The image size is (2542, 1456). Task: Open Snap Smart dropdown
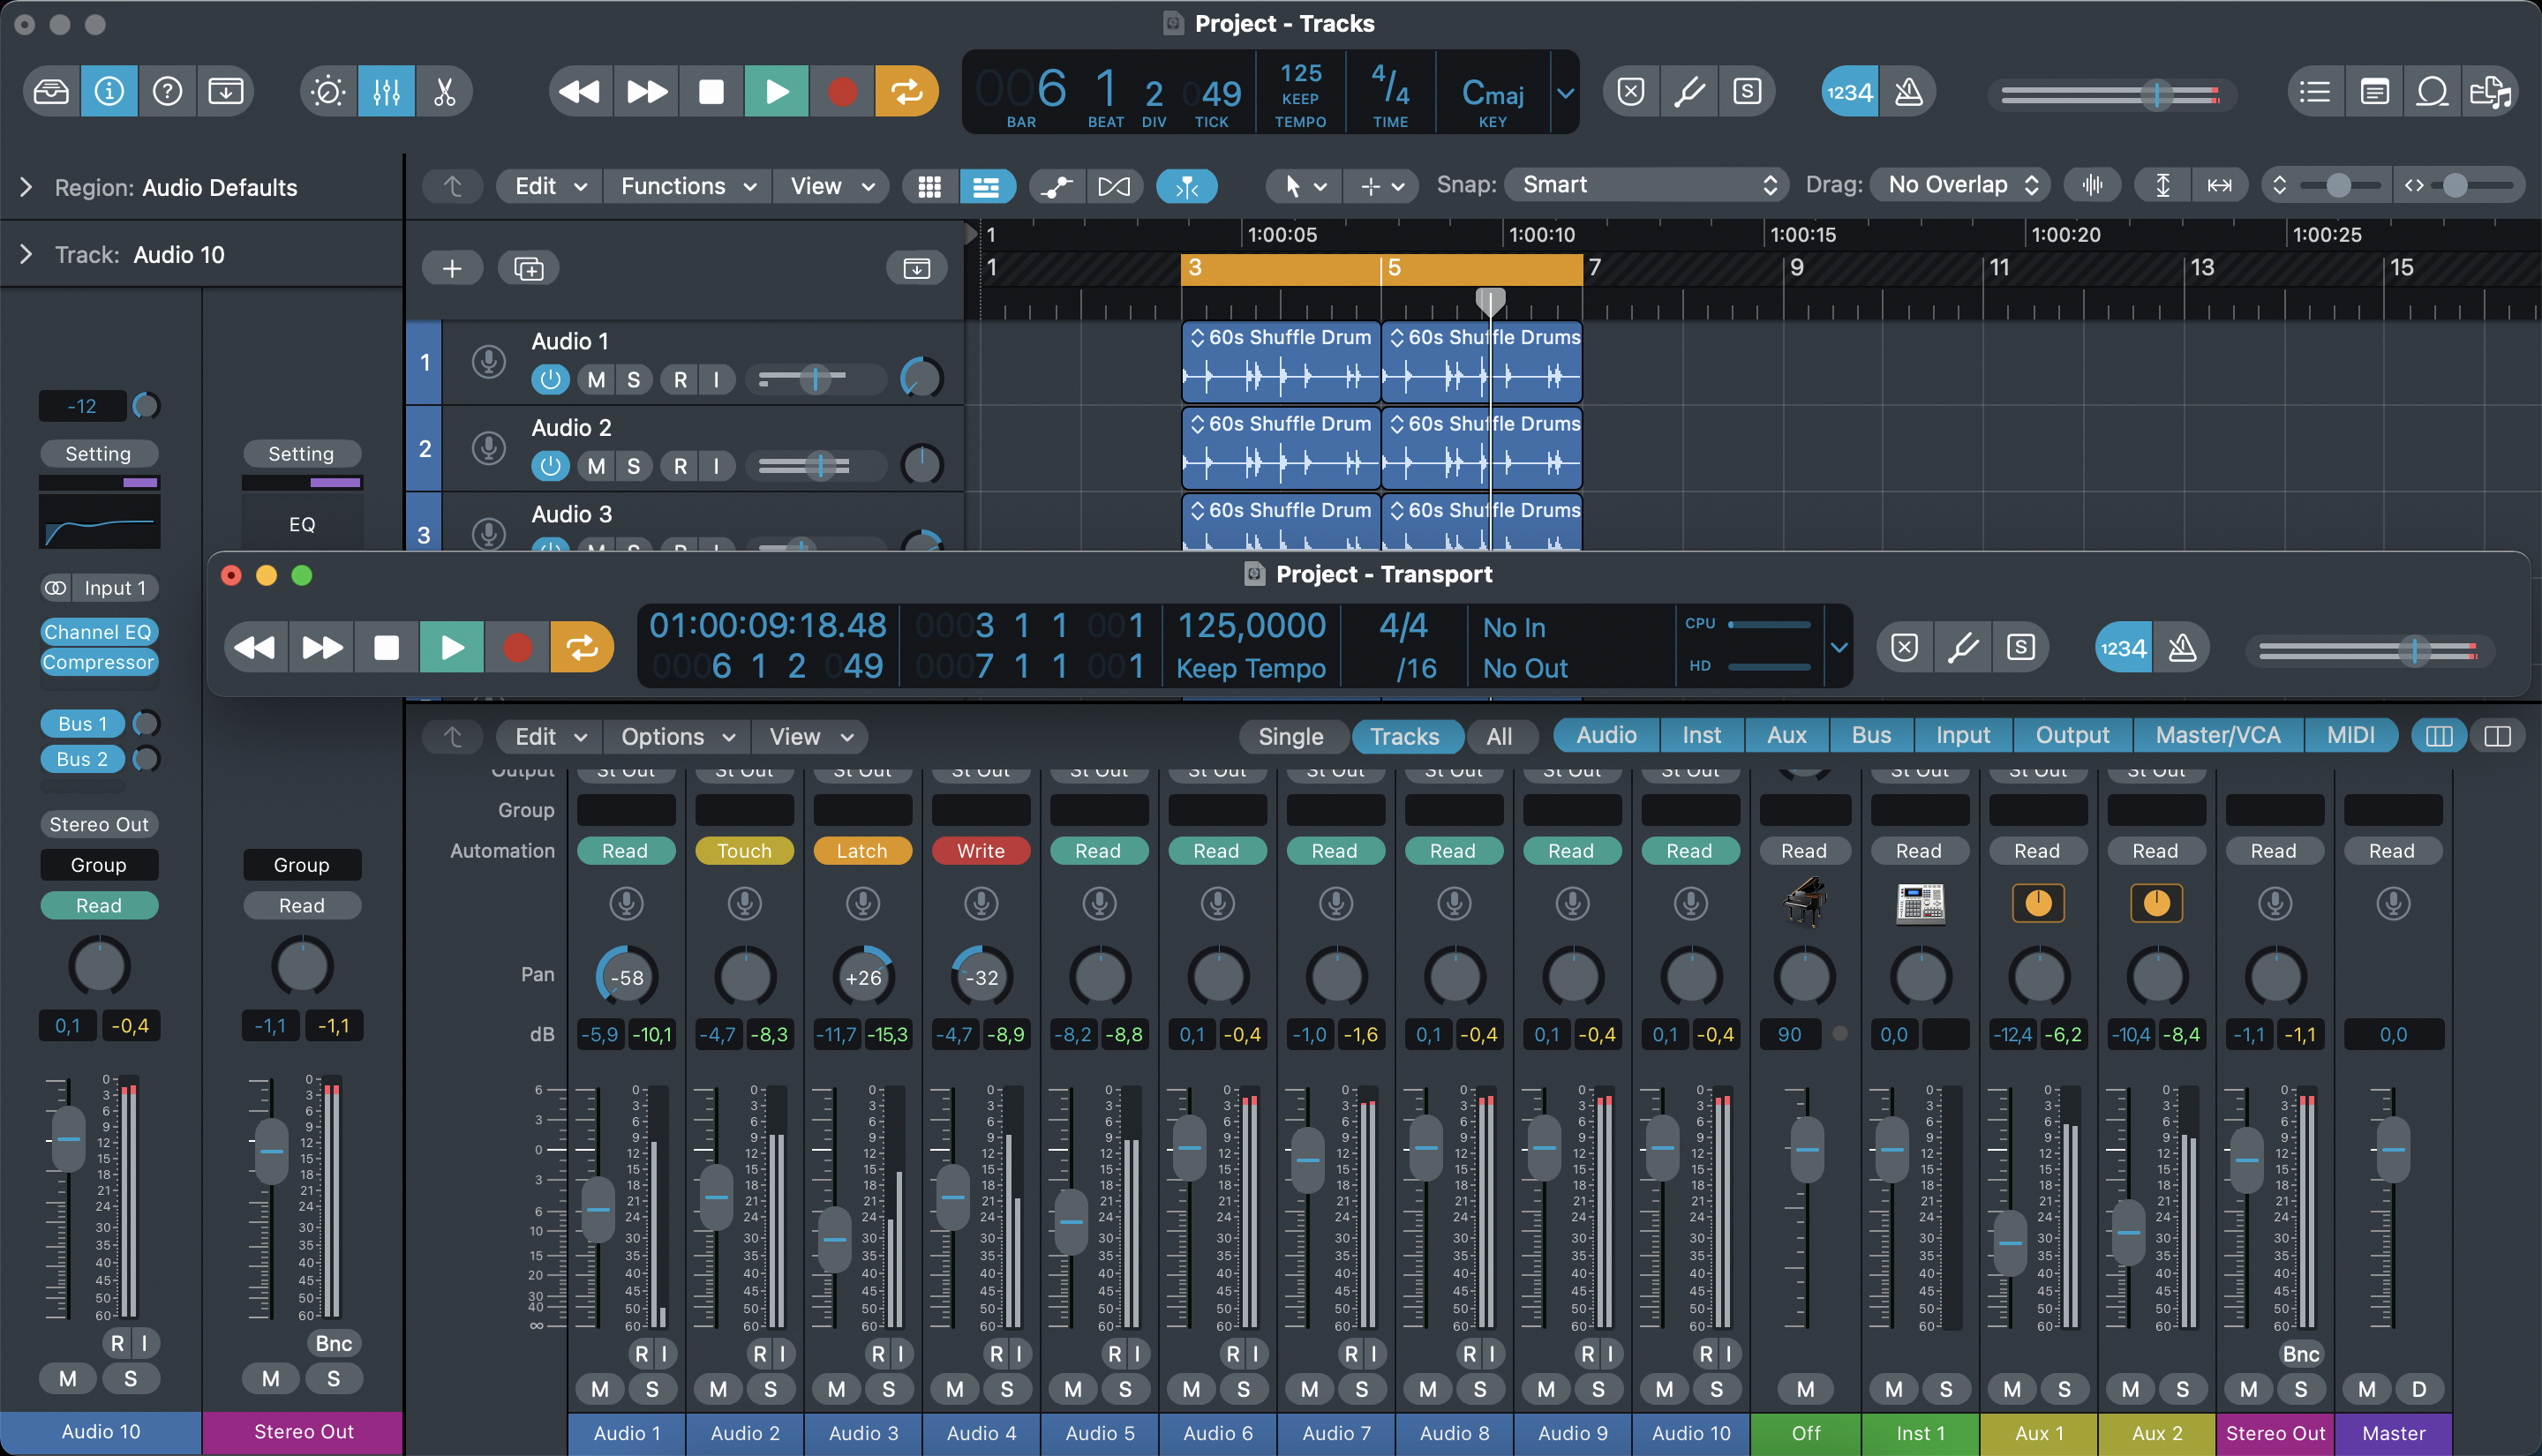click(x=1645, y=185)
